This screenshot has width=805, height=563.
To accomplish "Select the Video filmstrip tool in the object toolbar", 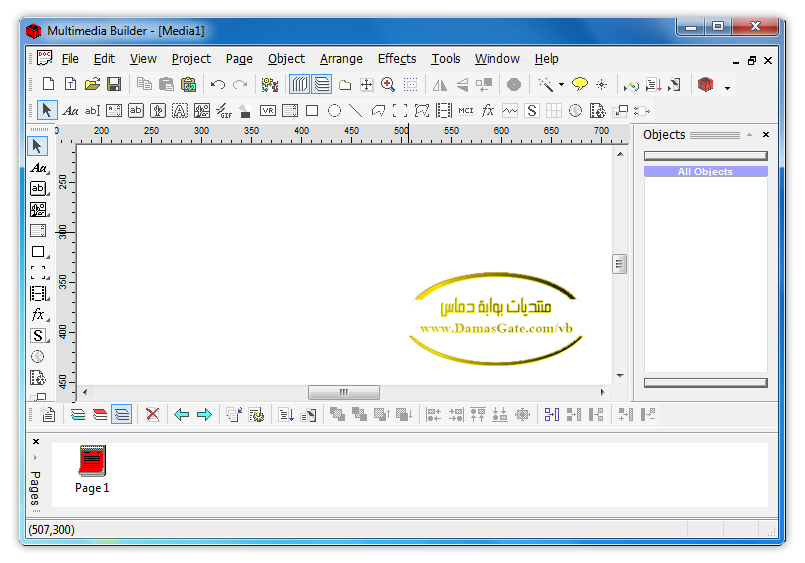I will tap(444, 110).
